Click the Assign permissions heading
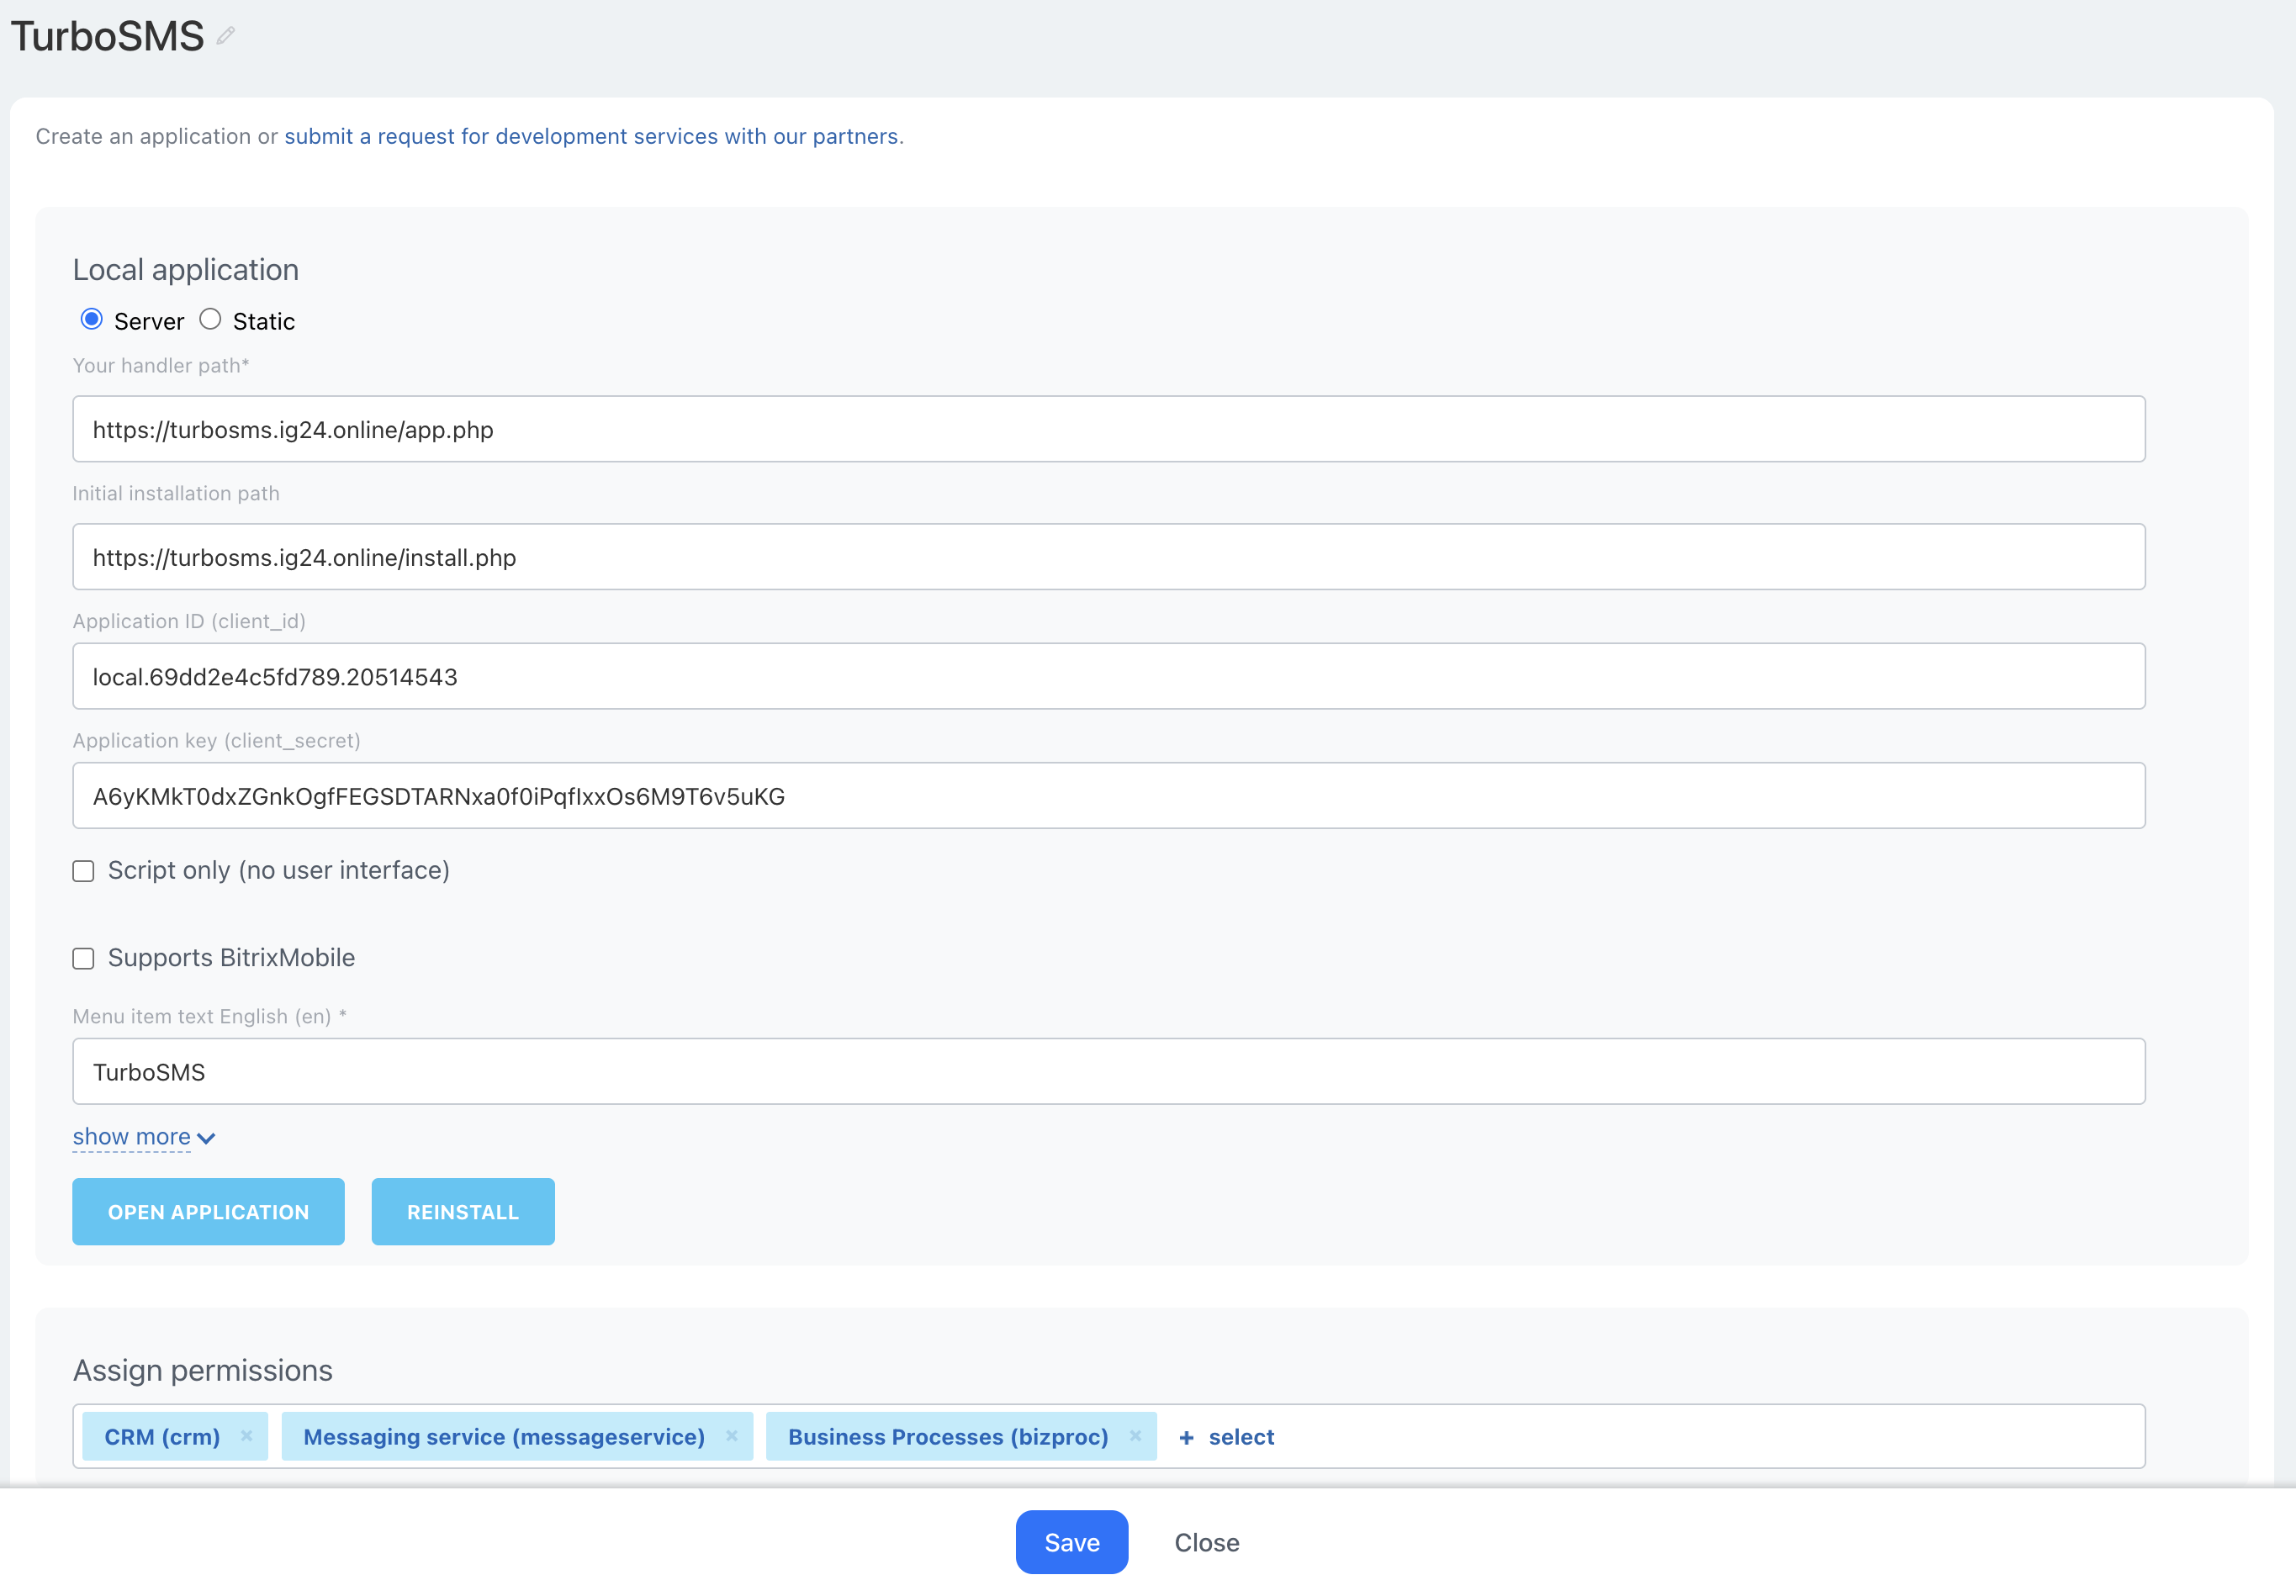This screenshot has width=2296, height=1596. (x=203, y=1370)
